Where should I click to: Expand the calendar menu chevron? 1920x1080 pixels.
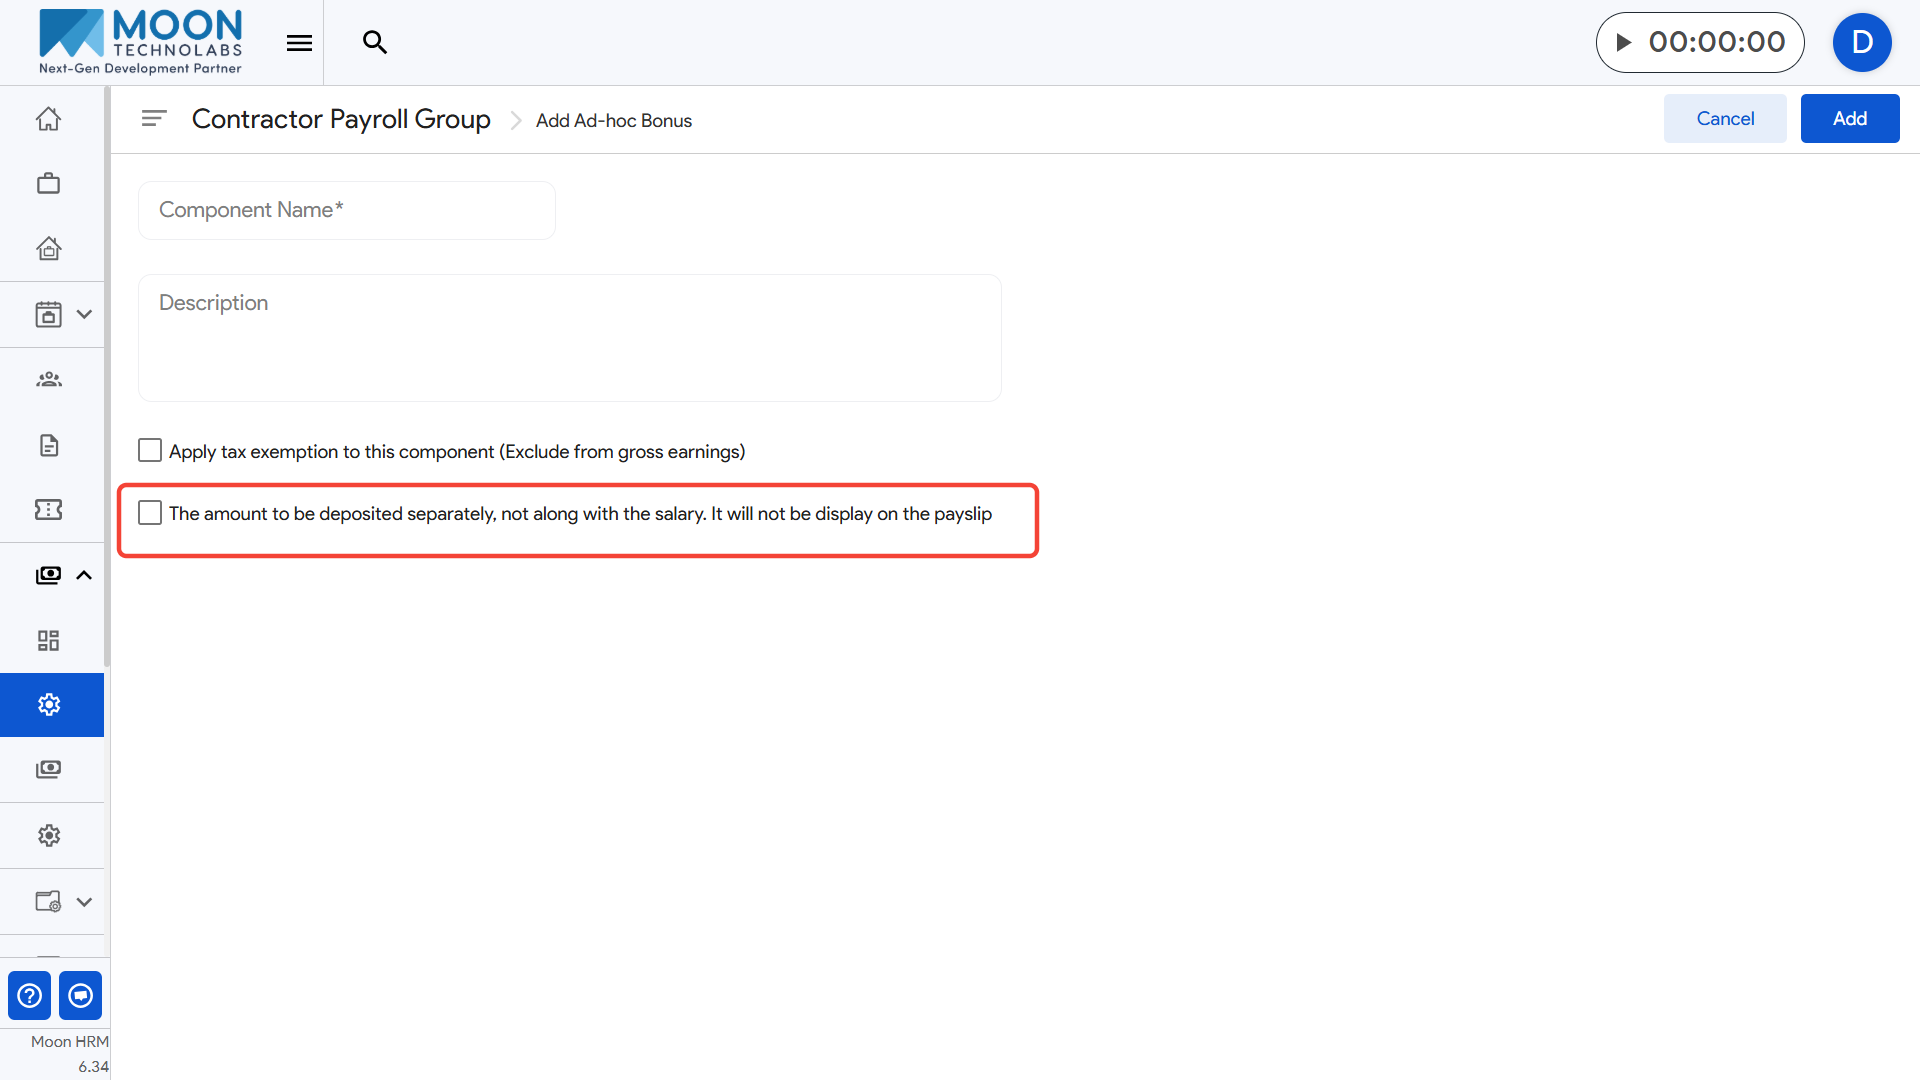84,314
